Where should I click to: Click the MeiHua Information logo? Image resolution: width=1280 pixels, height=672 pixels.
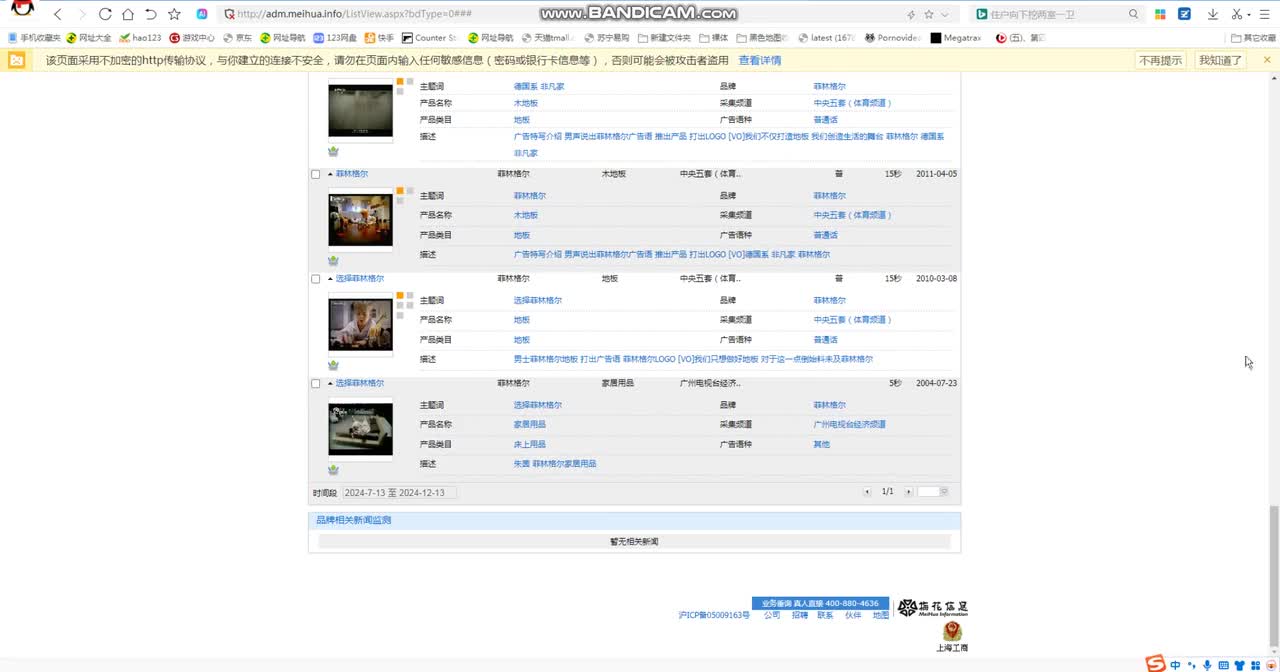pyautogui.click(x=932, y=608)
